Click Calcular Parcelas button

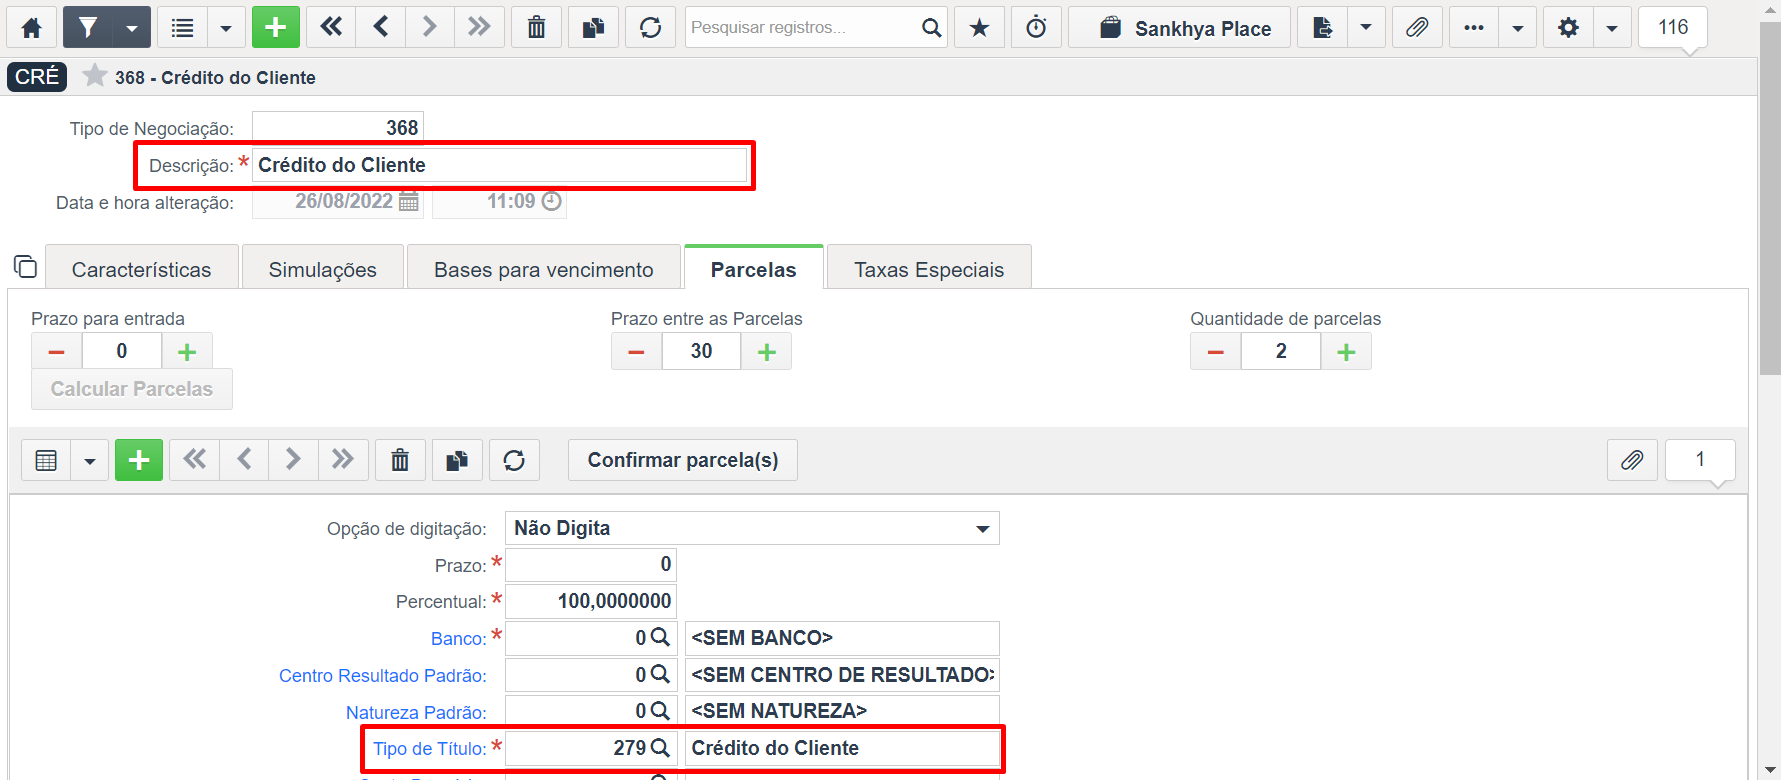pyautogui.click(x=132, y=389)
